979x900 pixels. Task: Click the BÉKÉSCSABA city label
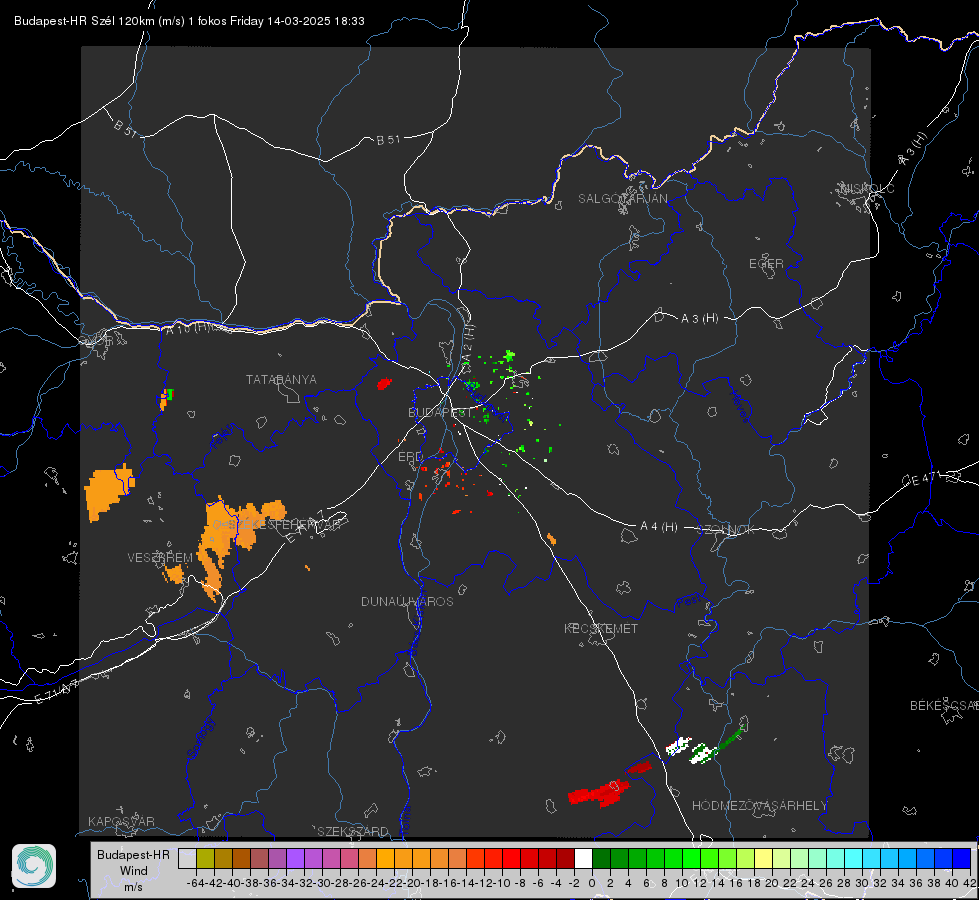[944, 705]
